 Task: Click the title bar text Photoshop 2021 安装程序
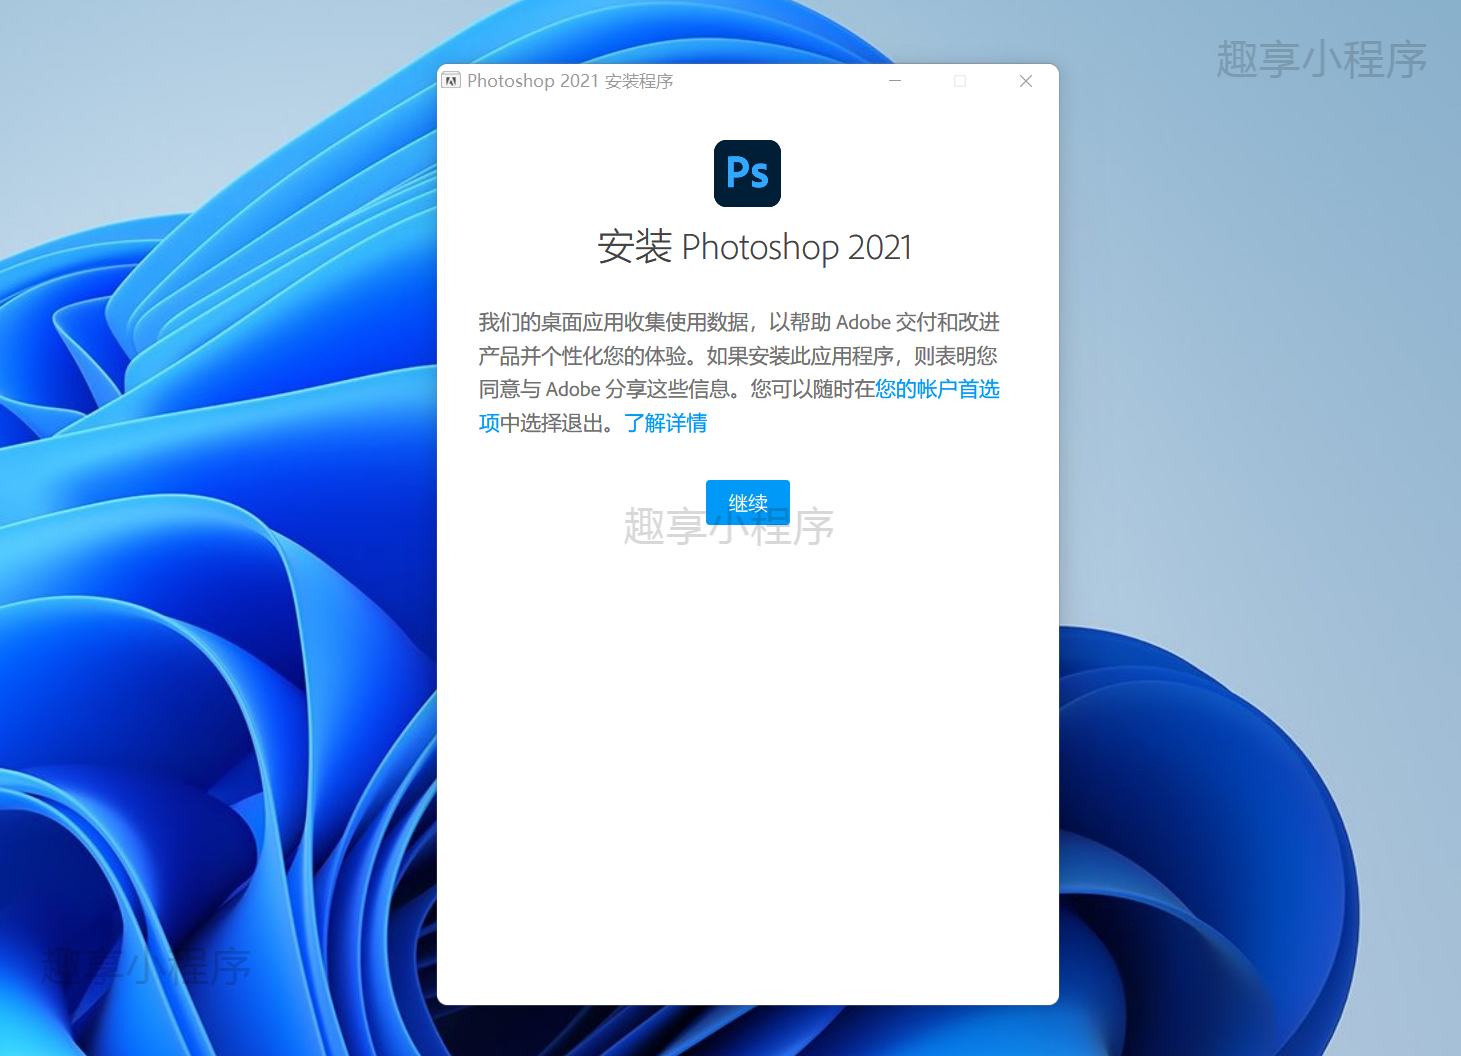[x=570, y=81]
